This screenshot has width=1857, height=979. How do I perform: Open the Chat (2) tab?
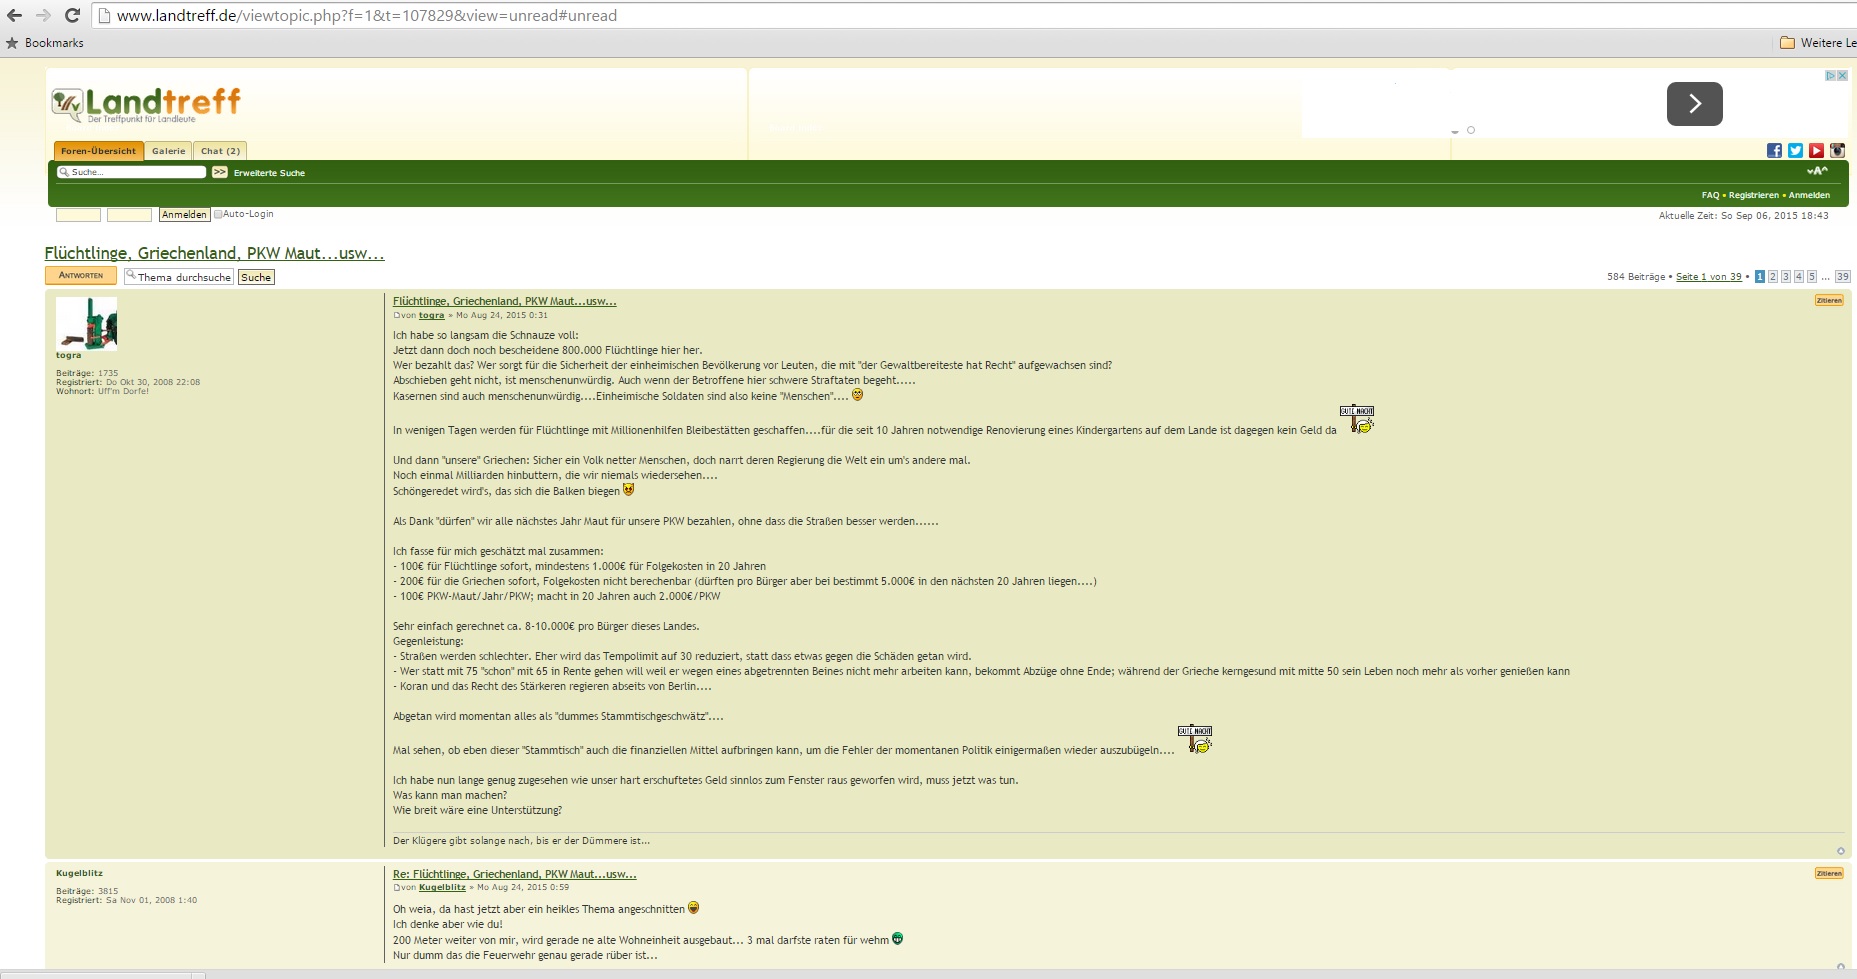coord(220,151)
